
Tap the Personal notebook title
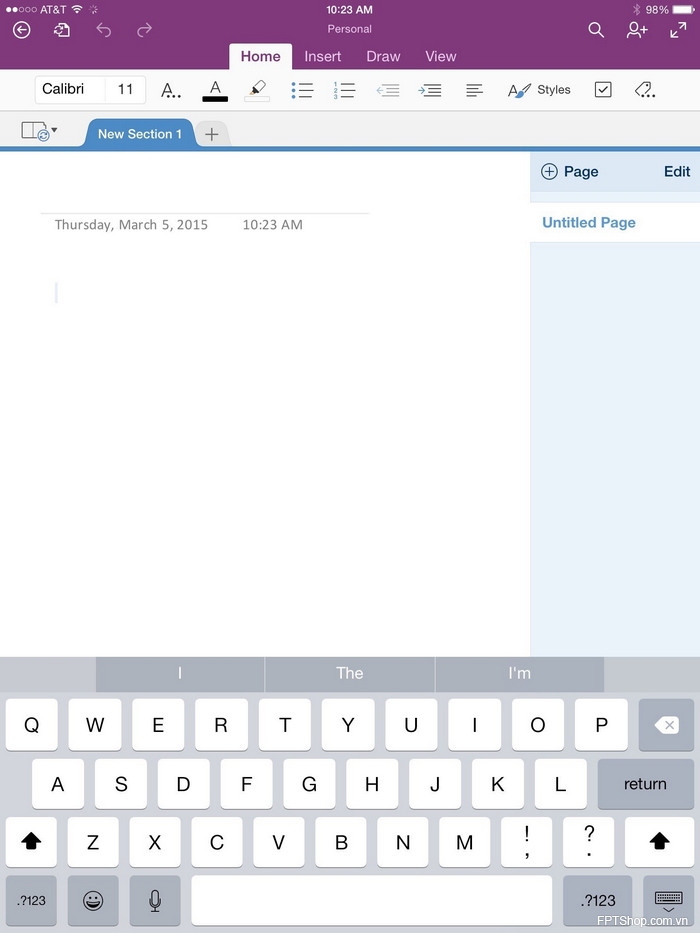tap(349, 29)
